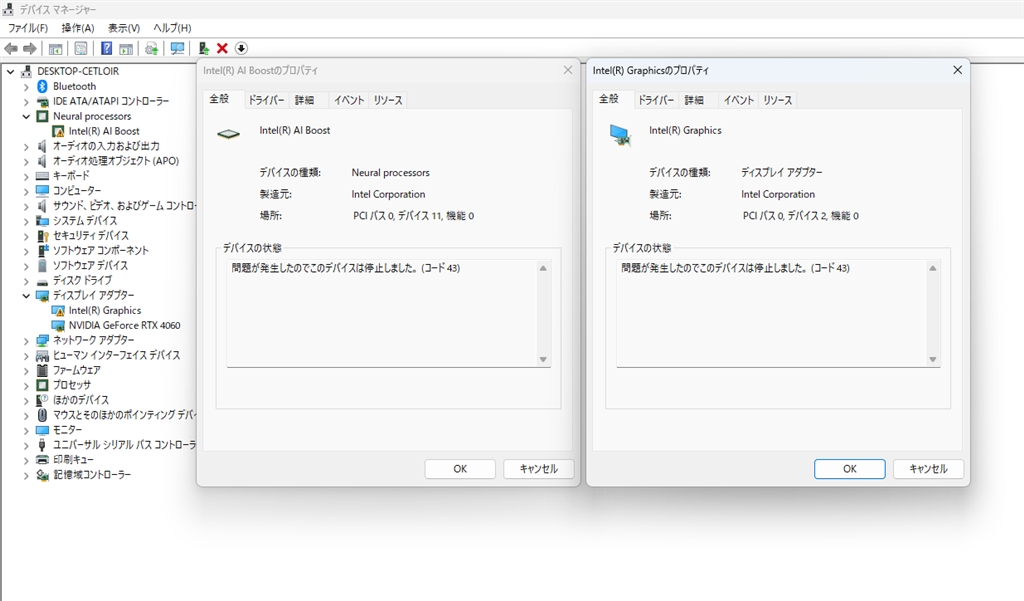
Task: Collapse the DESKTOP-CETLOIR root node
Action: (x=10, y=72)
